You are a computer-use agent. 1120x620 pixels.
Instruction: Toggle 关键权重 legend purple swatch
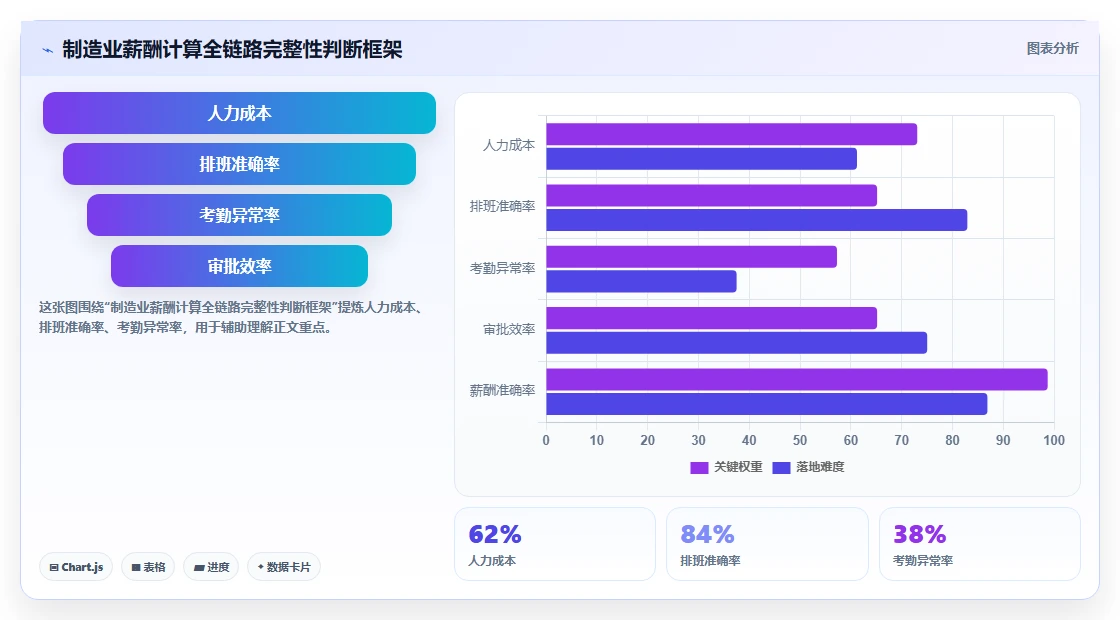click(699, 467)
